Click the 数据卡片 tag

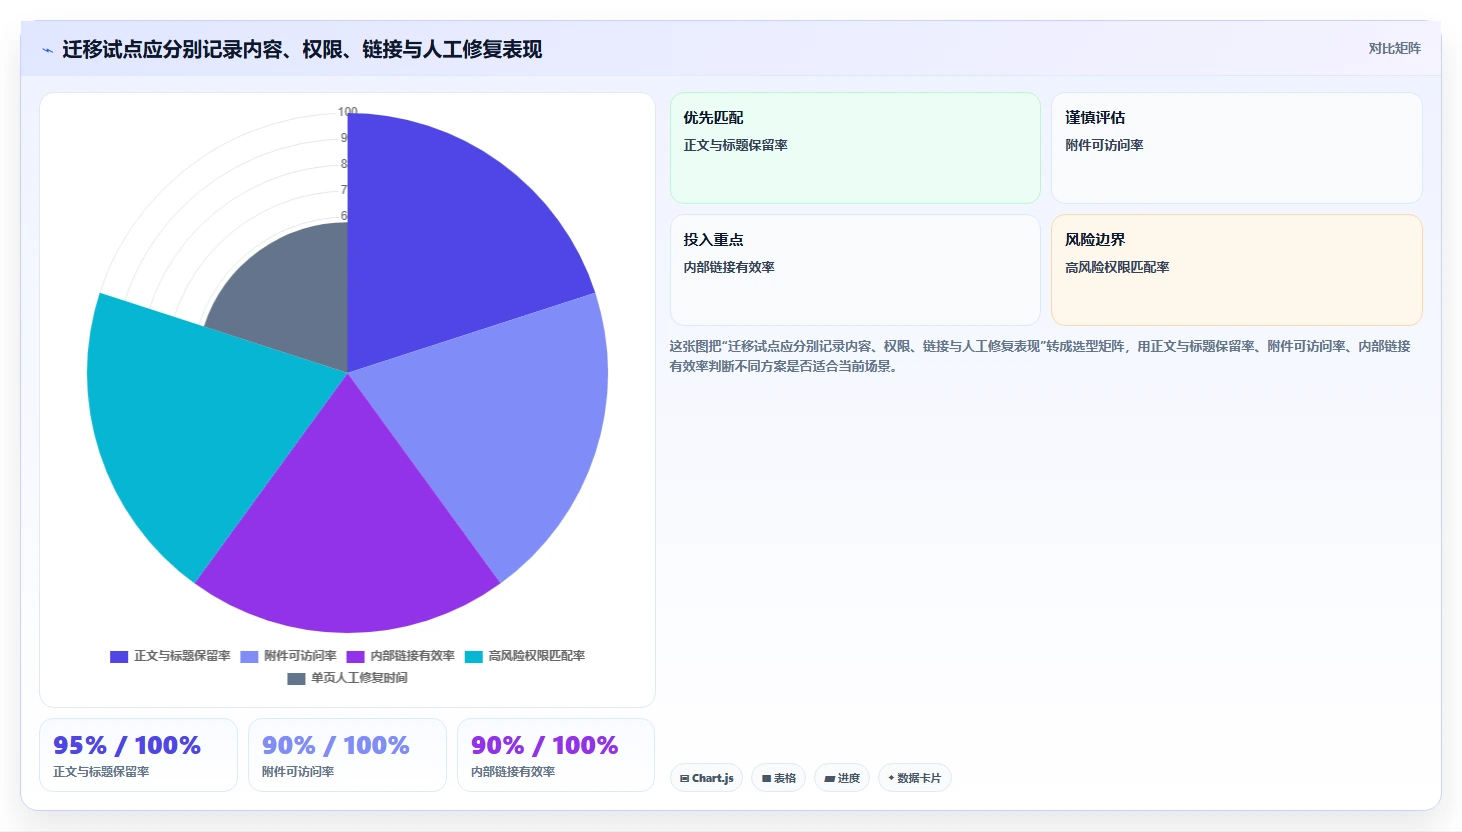coord(914,778)
